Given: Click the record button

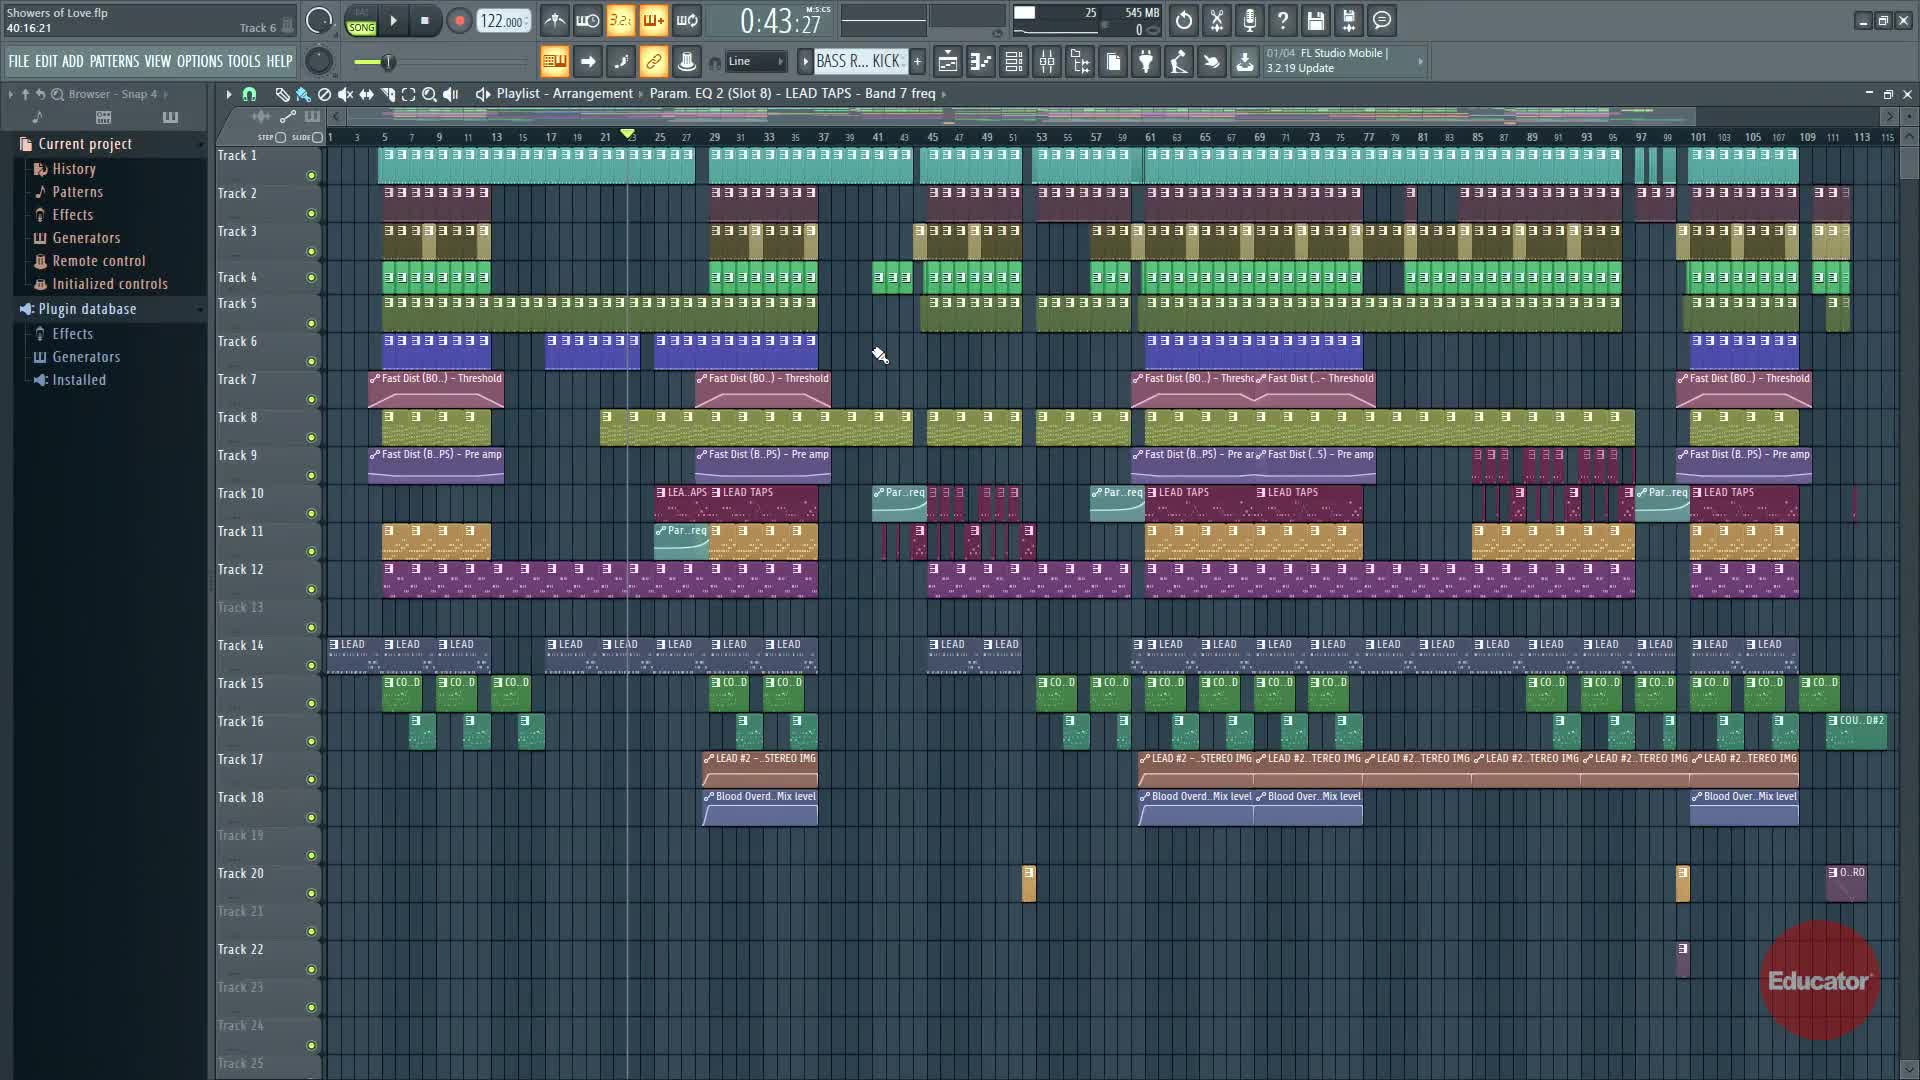Looking at the screenshot, I should pos(459,21).
